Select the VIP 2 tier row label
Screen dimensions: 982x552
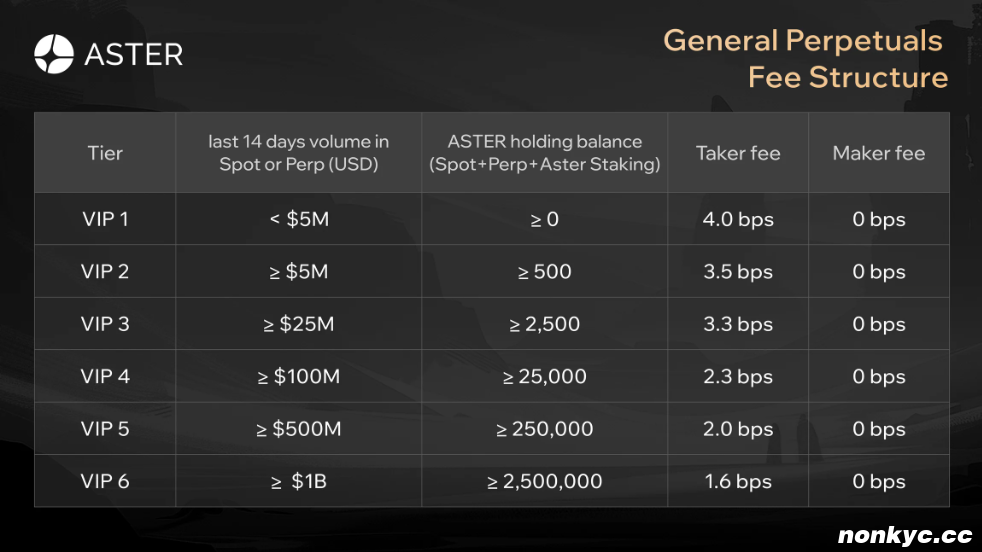(105, 271)
